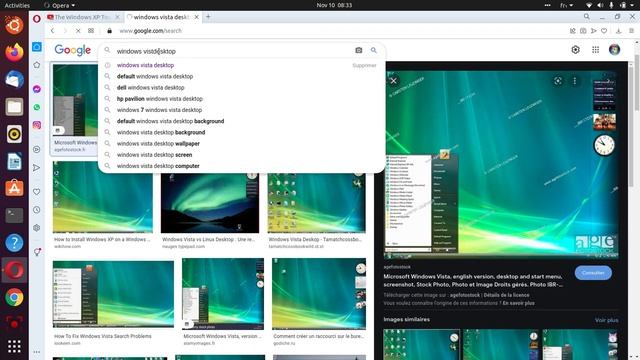Open bookmarks heart in Opera sidebar

tap(37, 191)
